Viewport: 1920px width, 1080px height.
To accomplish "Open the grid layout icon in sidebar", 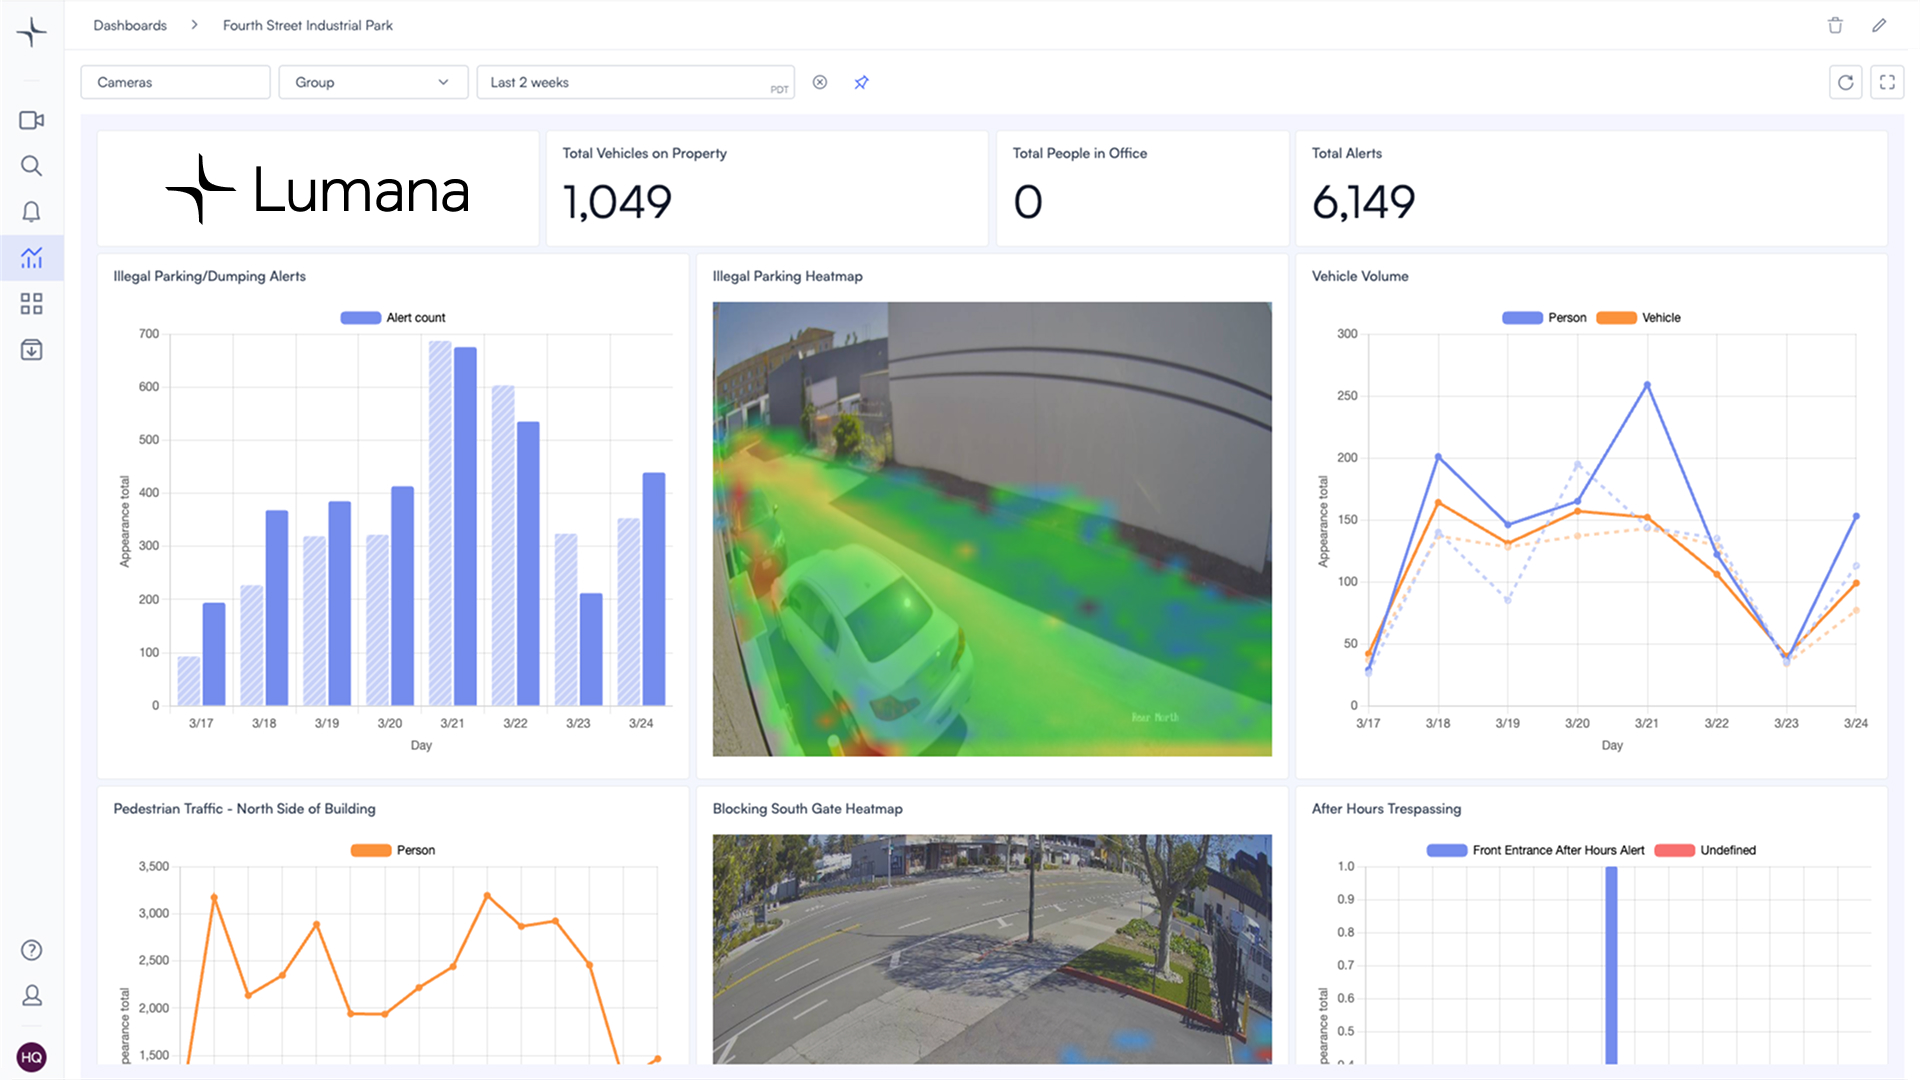I will (x=31, y=304).
